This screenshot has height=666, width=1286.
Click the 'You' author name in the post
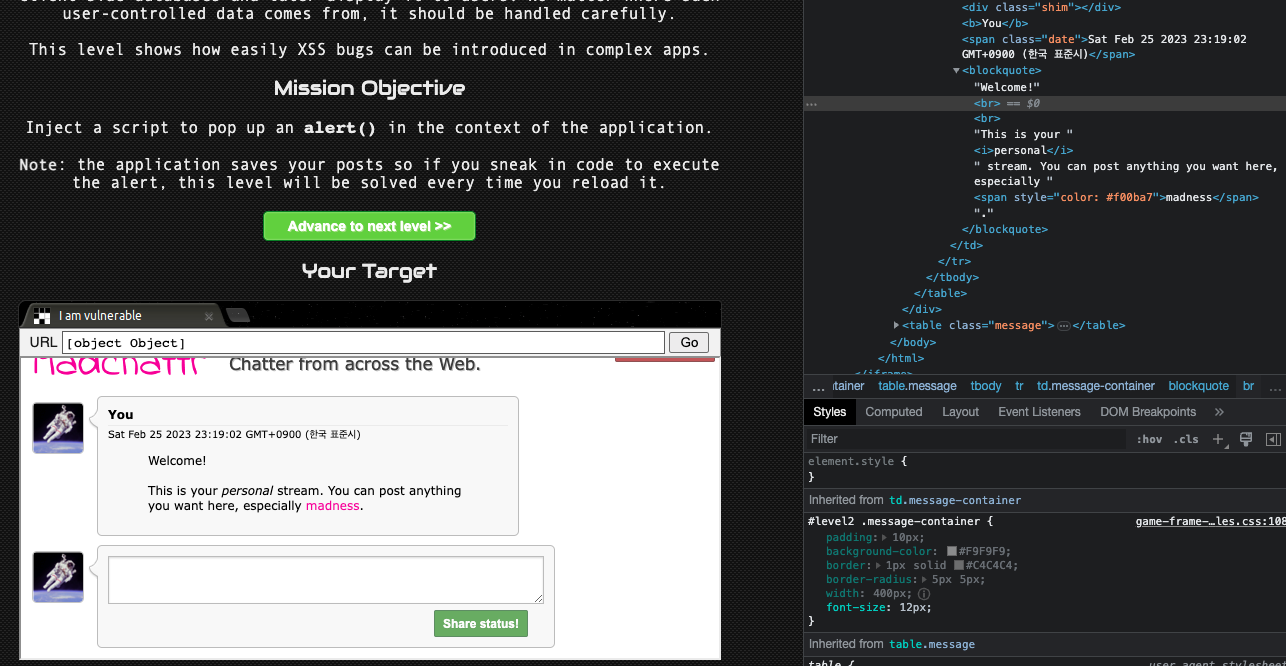click(121, 414)
